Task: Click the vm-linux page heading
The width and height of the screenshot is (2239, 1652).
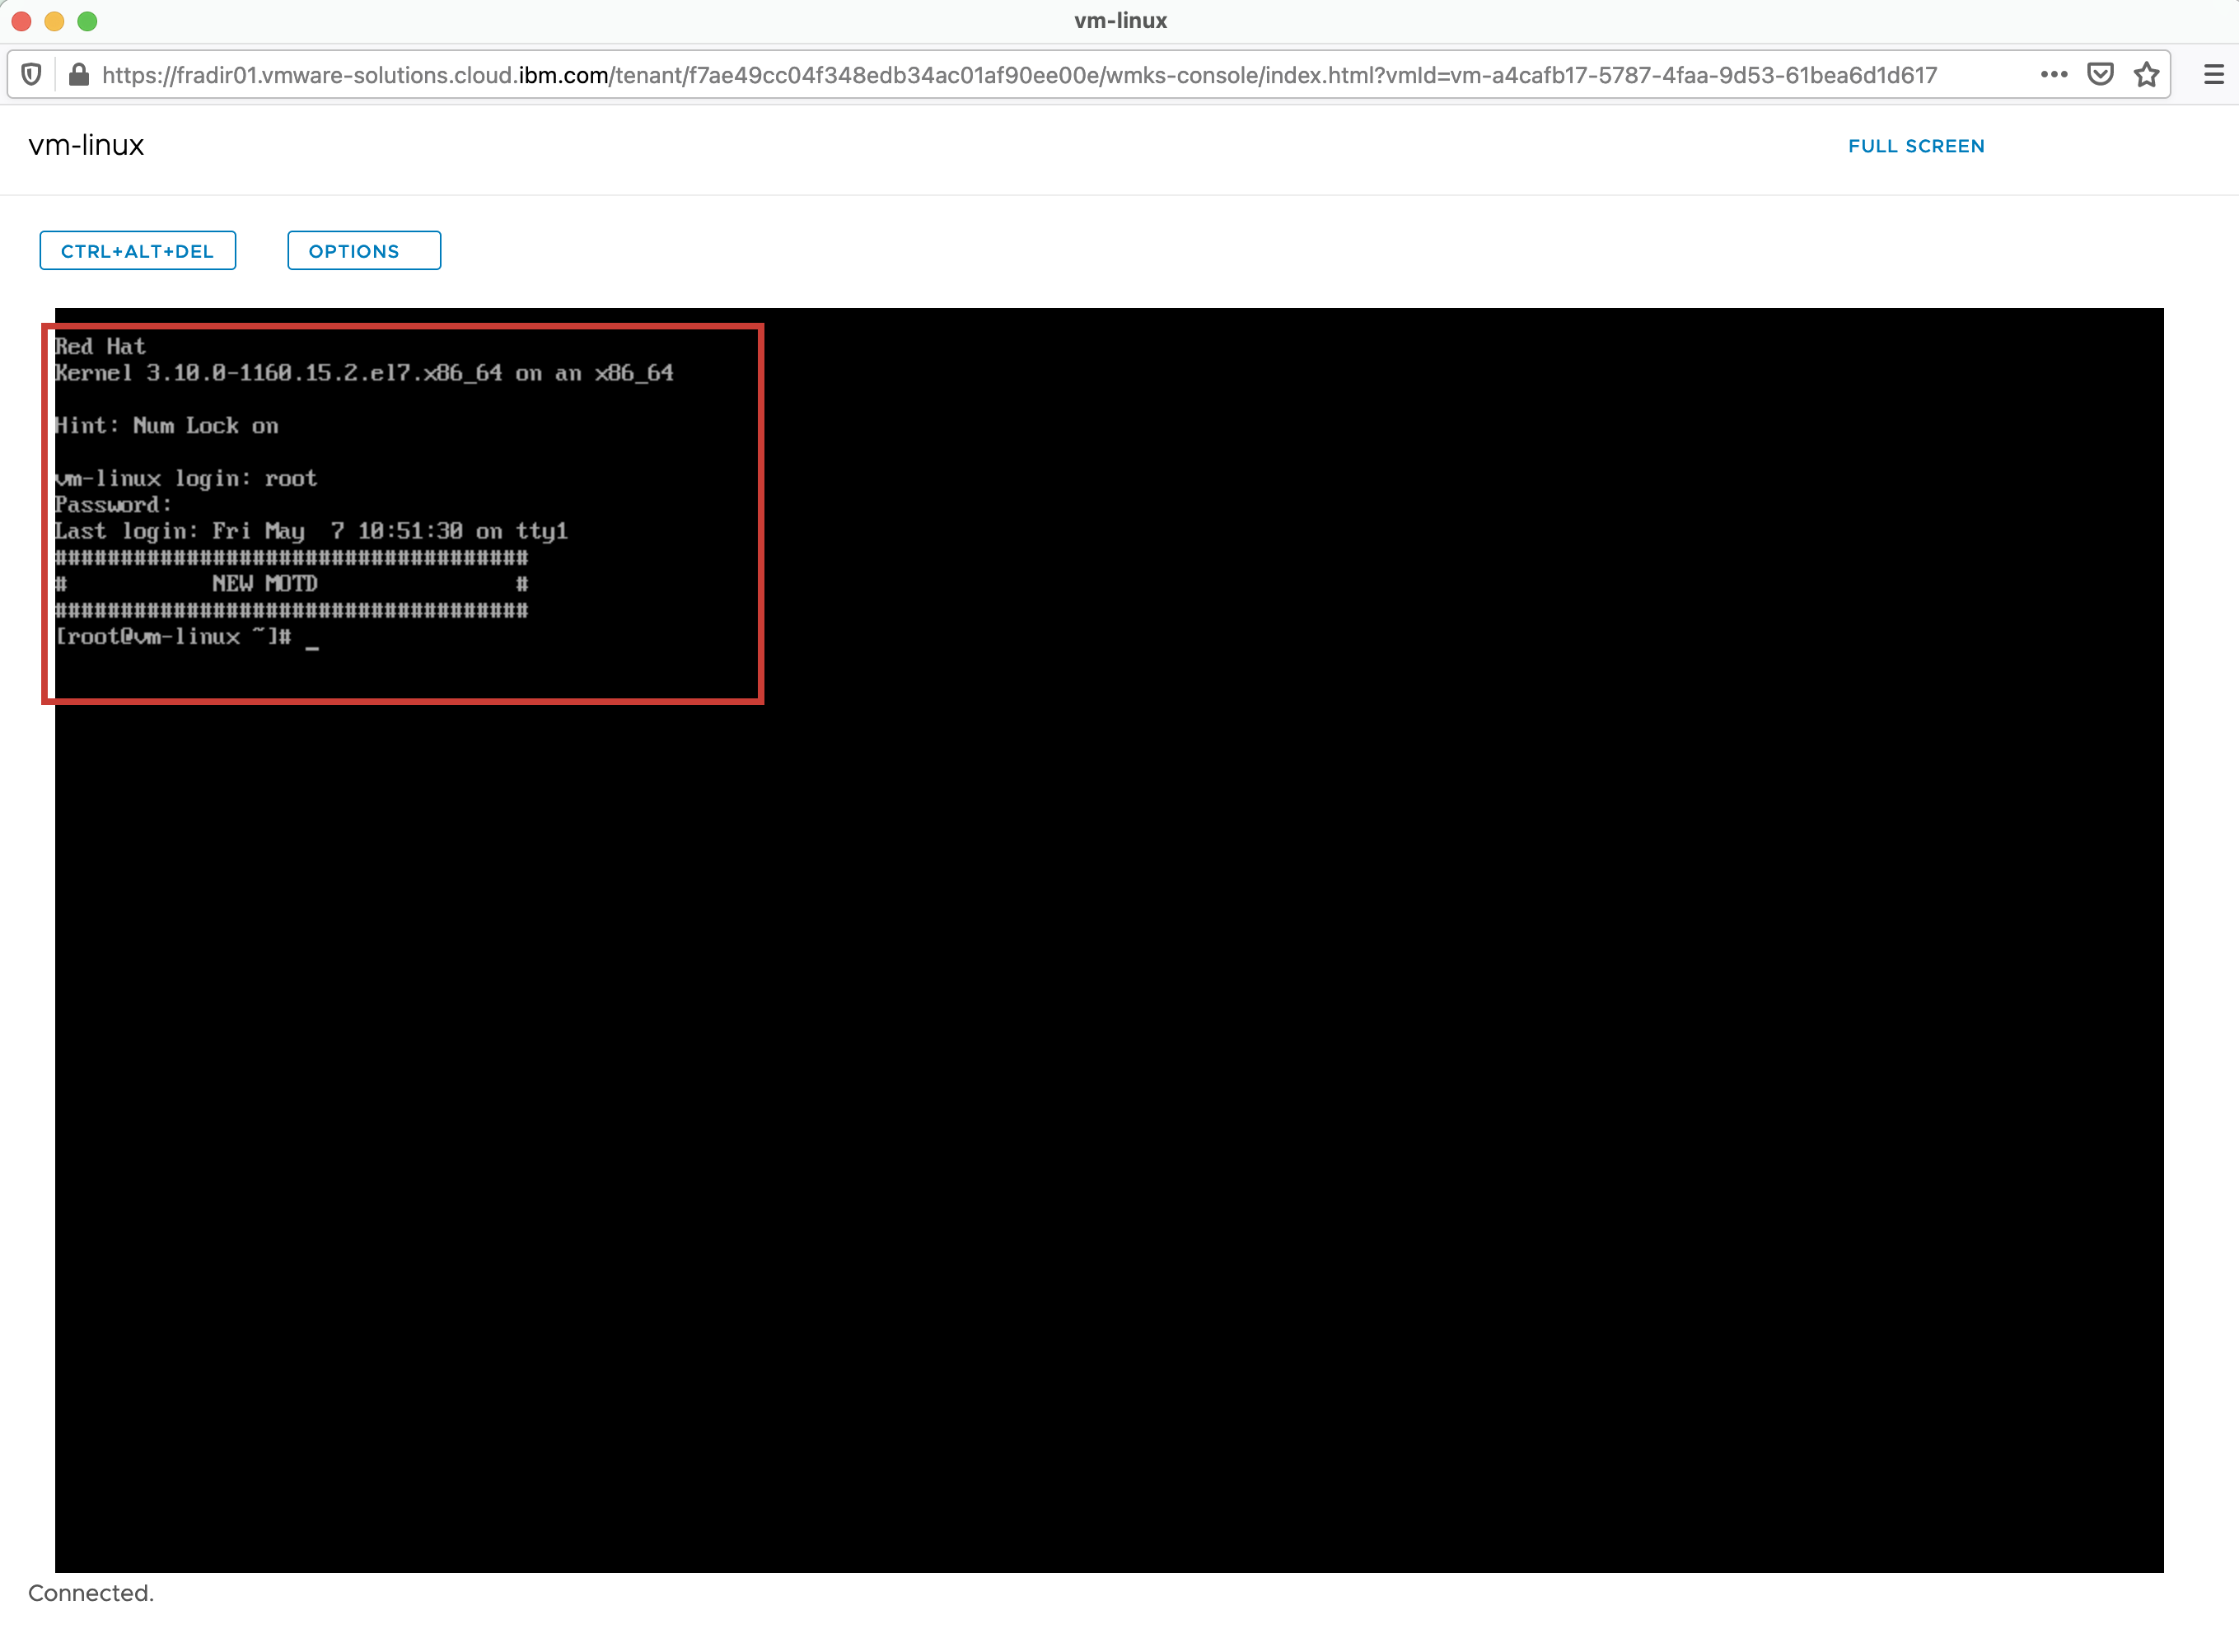Action: point(86,146)
